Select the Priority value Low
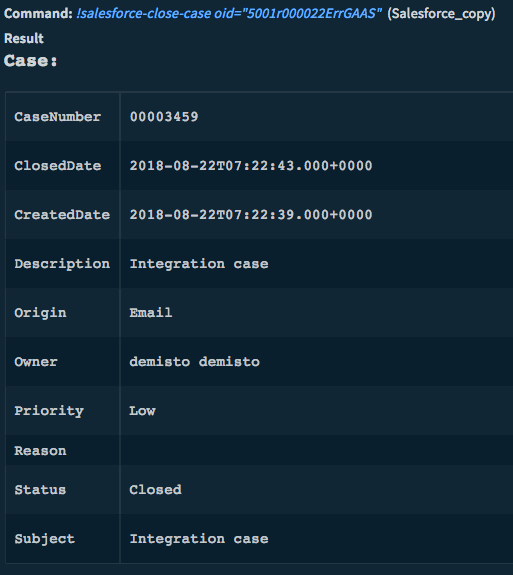 pos(142,410)
